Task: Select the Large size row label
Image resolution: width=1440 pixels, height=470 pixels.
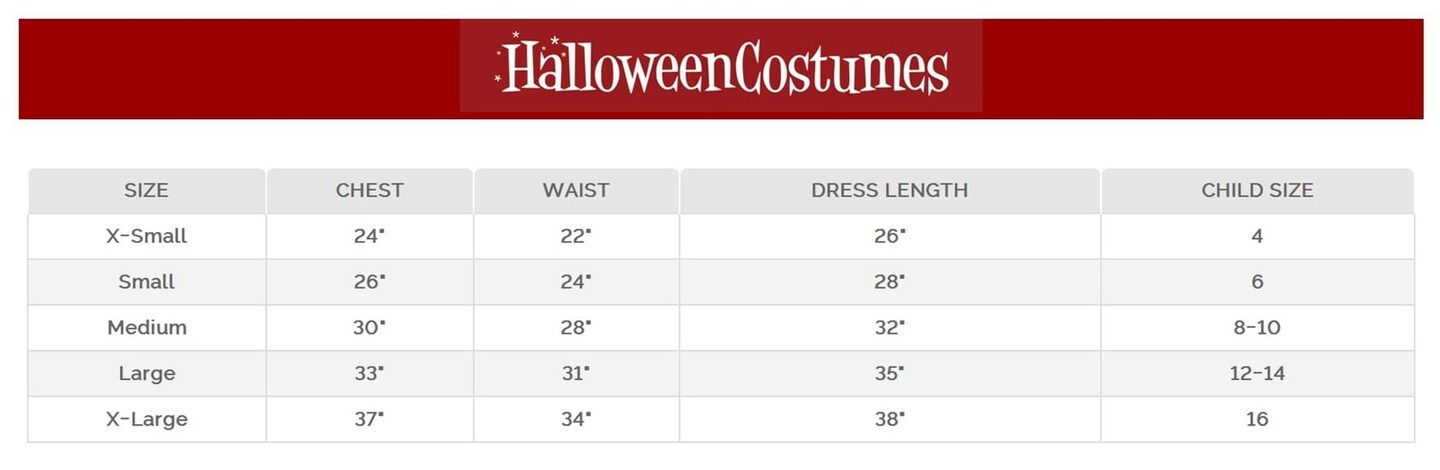Action: pos(146,373)
